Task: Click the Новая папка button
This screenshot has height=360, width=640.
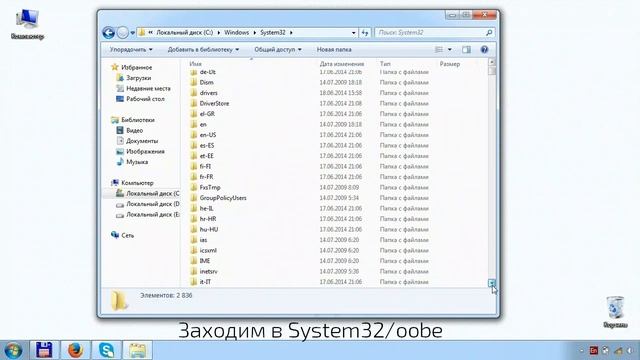Action: (x=334, y=49)
